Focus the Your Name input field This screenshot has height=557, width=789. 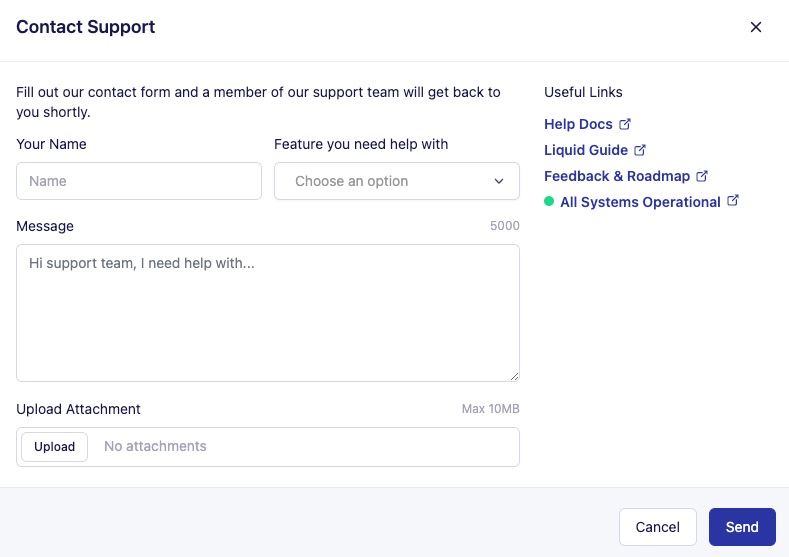(x=139, y=182)
